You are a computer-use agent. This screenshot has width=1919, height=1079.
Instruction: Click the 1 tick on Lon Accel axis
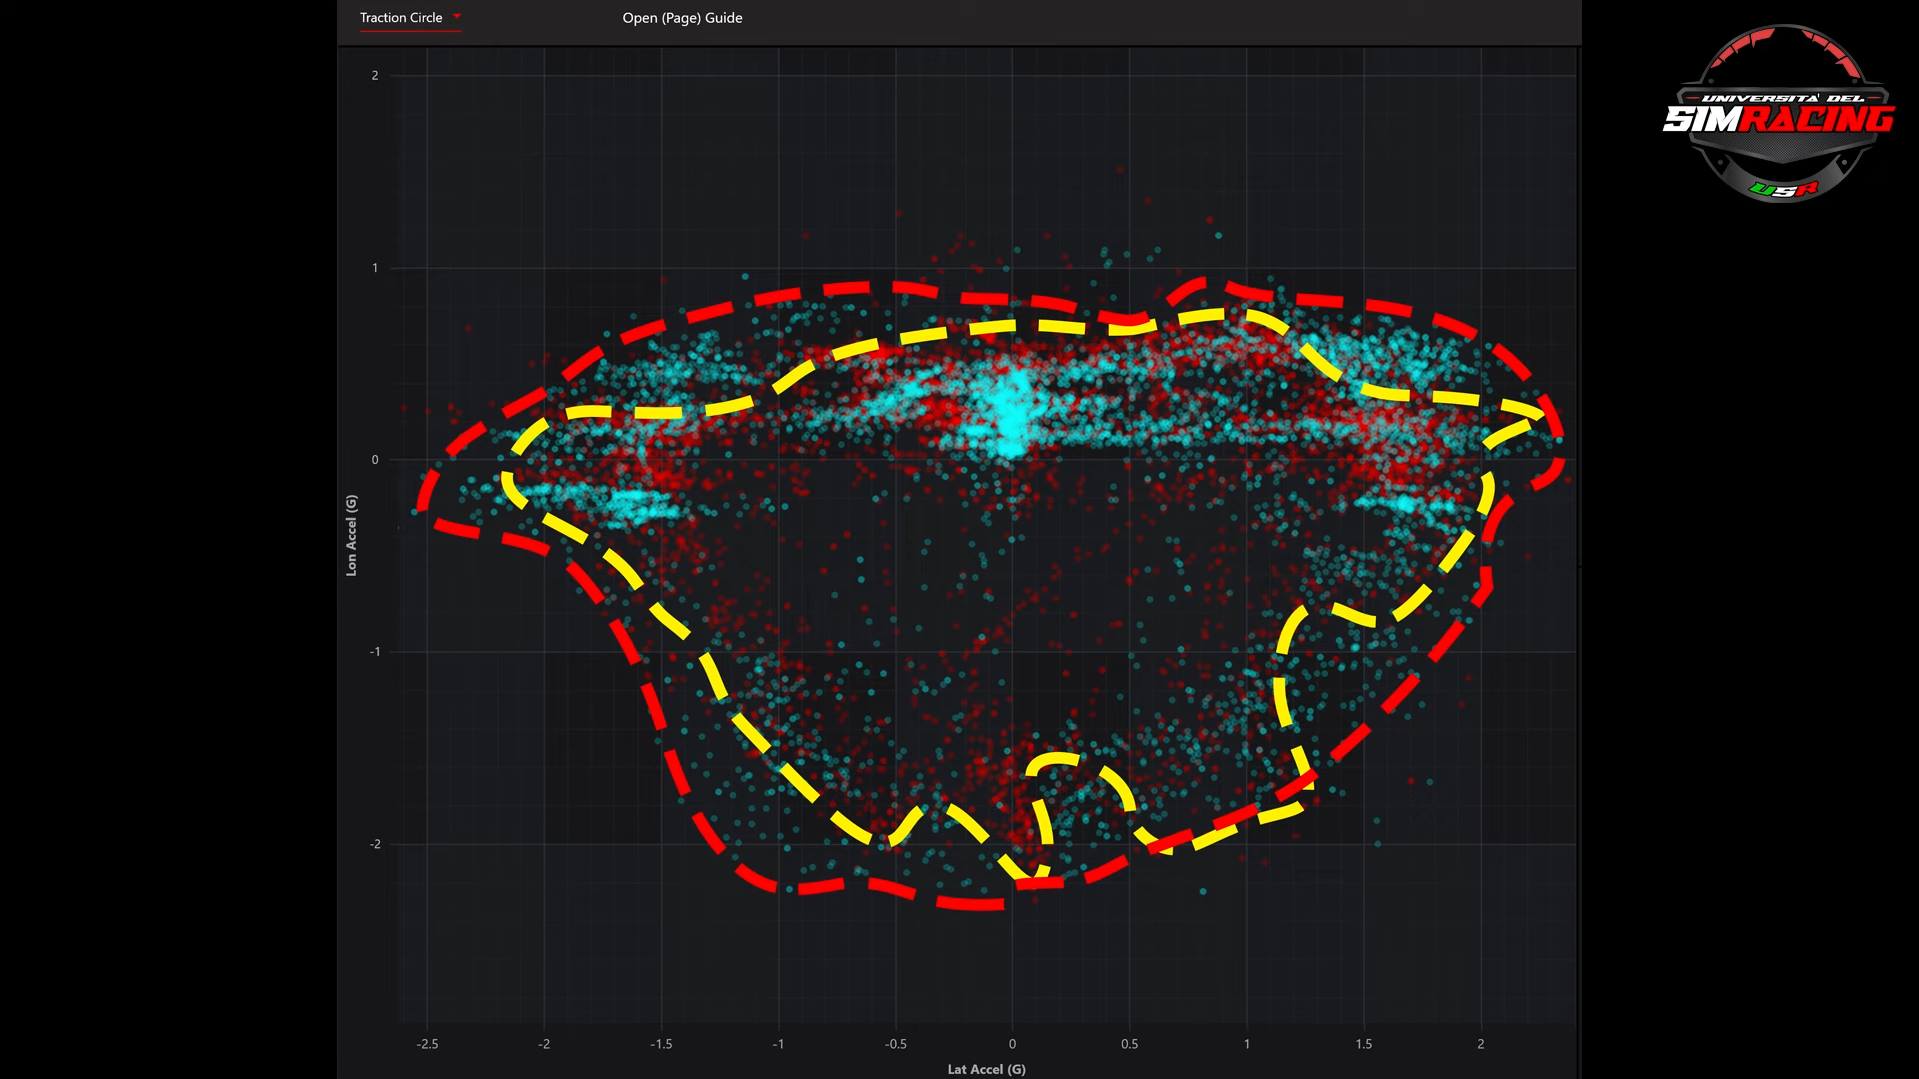pos(375,268)
